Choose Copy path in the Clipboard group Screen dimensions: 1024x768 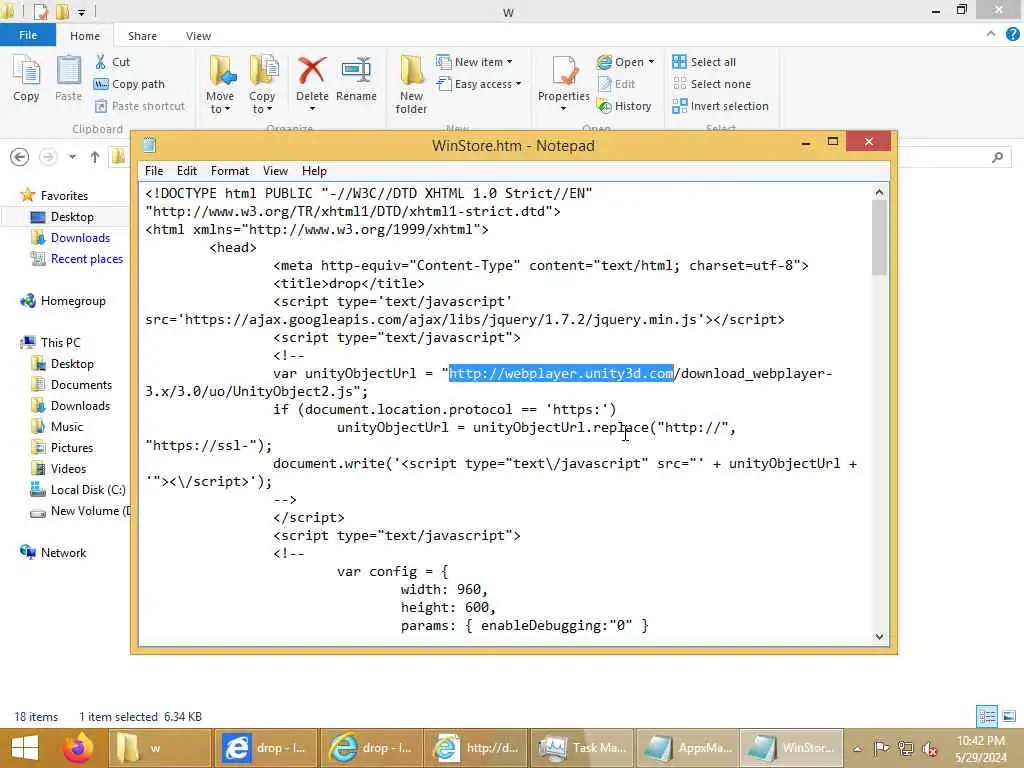129,84
